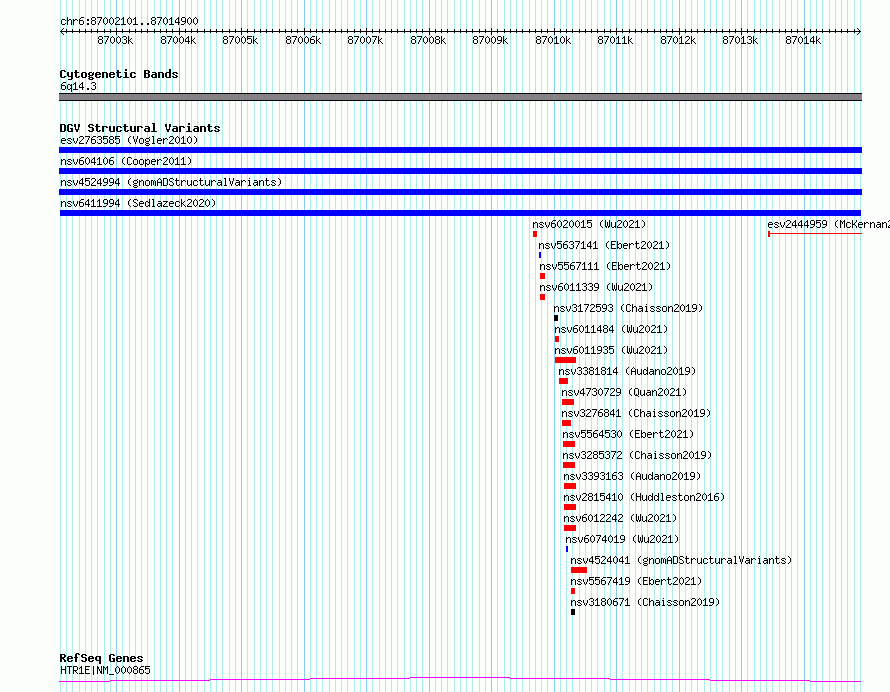890x692 pixels.
Task: Click red bar under nsv4524041
Action: 579,570
